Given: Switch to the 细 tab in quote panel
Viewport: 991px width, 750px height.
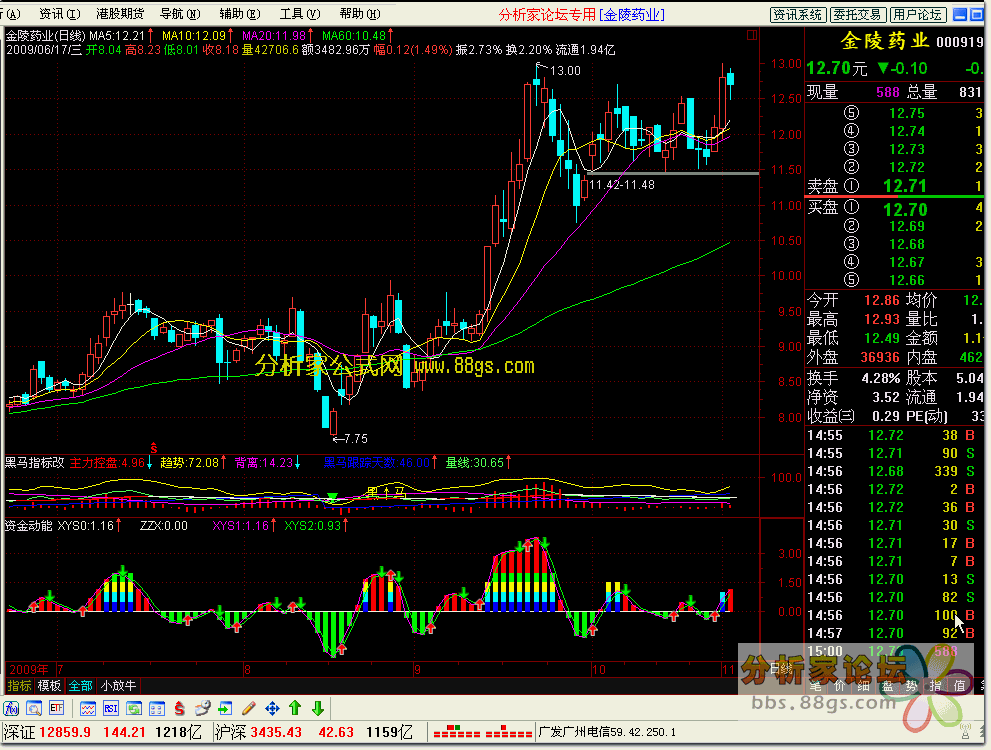Looking at the screenshot, I should (863, 686).
